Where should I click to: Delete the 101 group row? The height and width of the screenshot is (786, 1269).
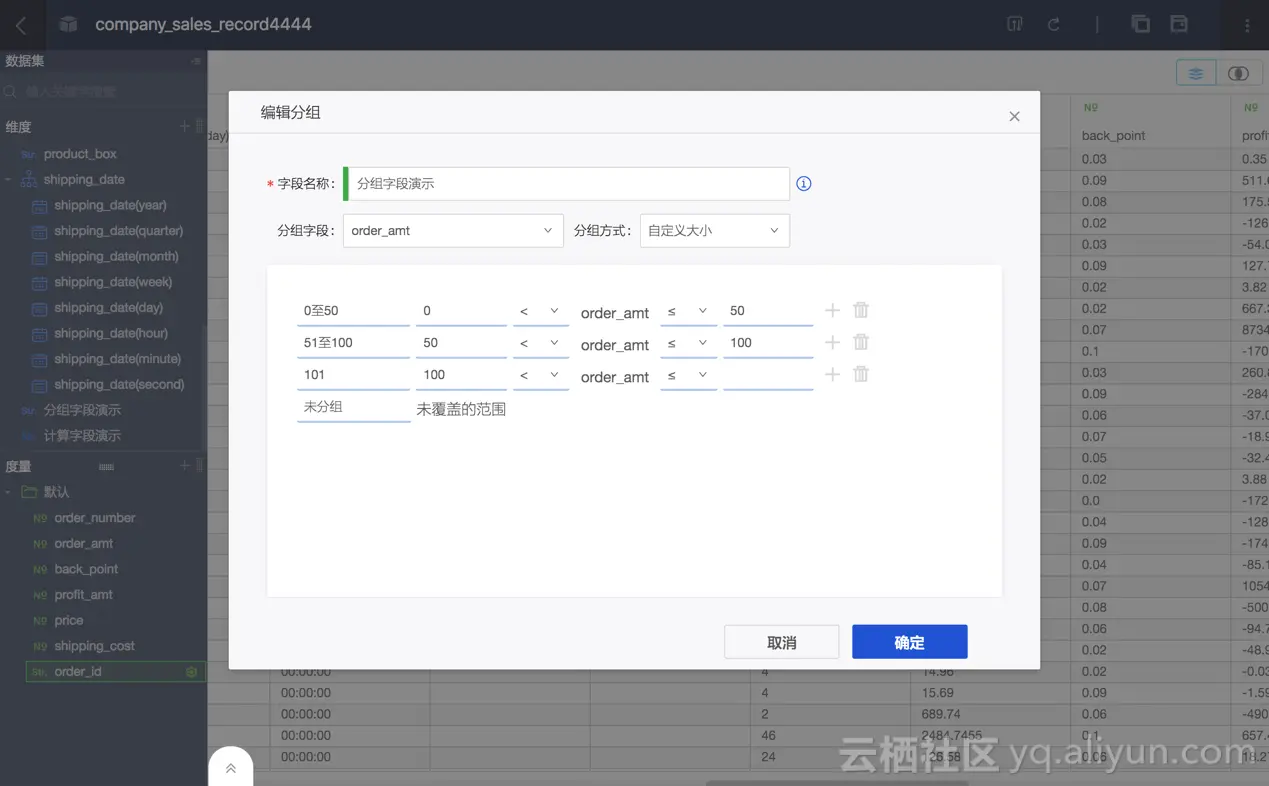(861, 374)
